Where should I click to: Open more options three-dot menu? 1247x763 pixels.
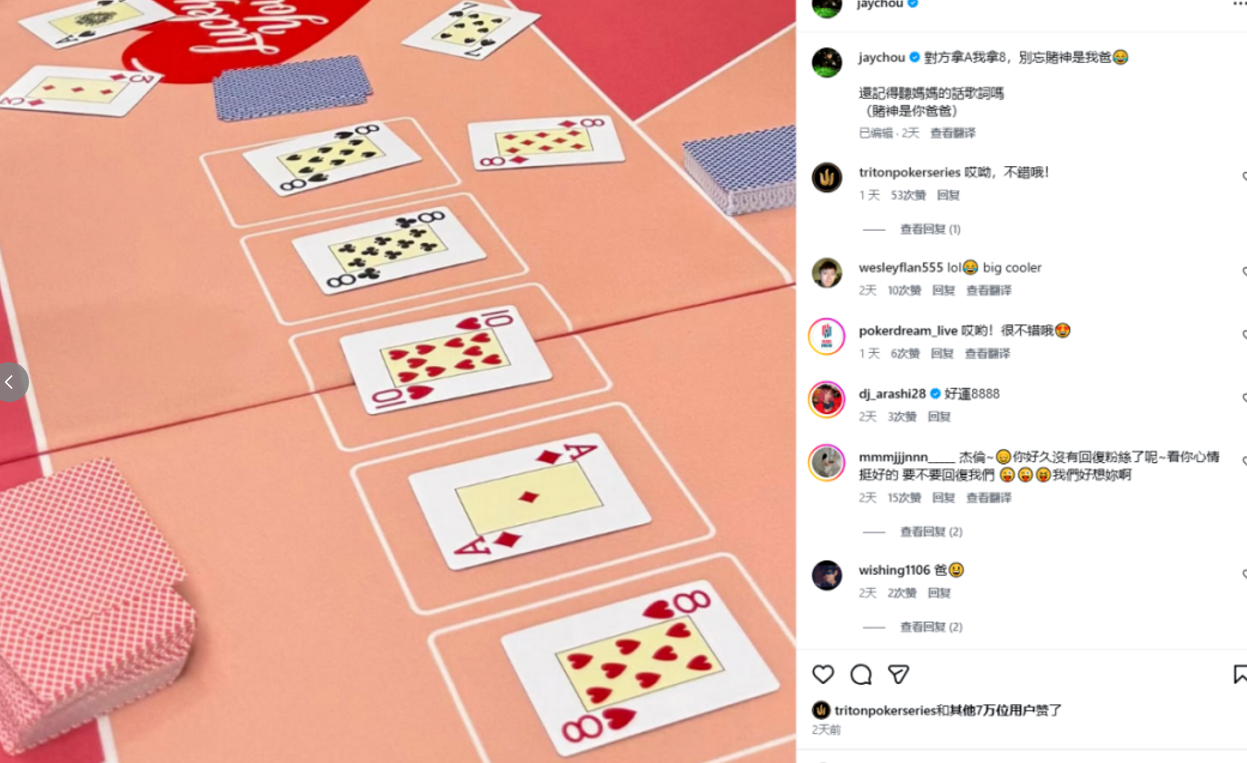1239,4
